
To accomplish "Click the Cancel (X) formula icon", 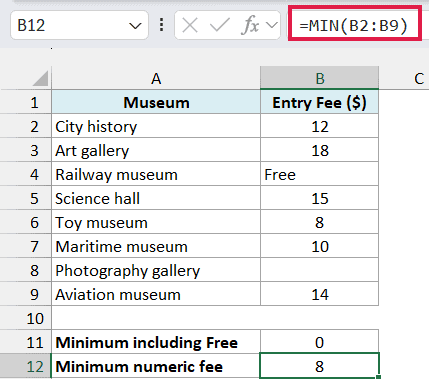I will click(190, 25).
